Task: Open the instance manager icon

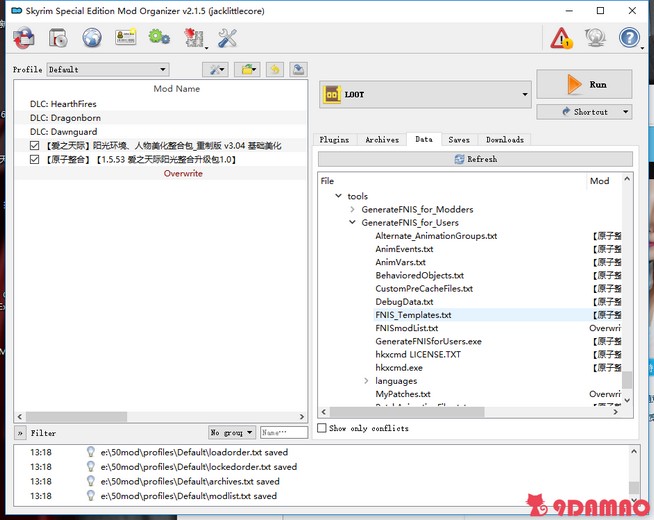Action: 24,38
